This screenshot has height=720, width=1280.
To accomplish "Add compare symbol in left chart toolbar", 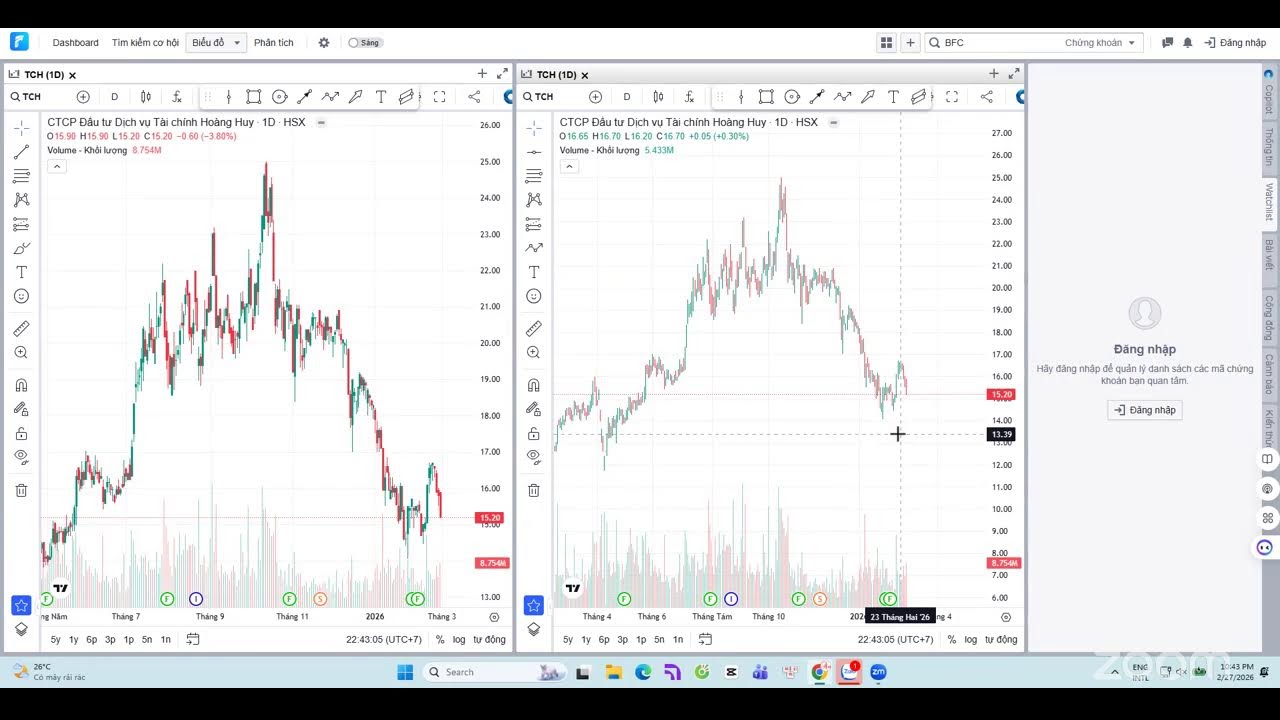I will [x=83, y=97].
